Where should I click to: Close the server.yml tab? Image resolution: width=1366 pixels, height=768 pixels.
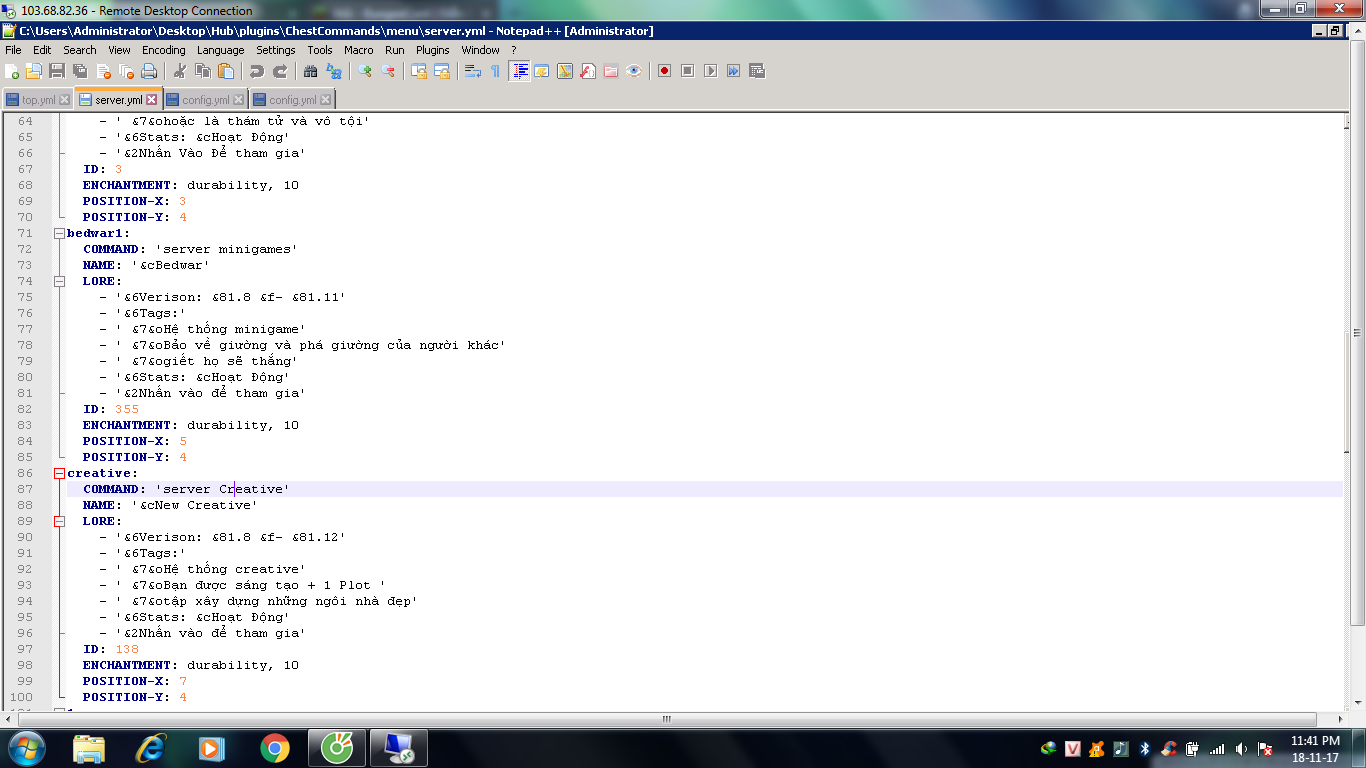point(152,100)
